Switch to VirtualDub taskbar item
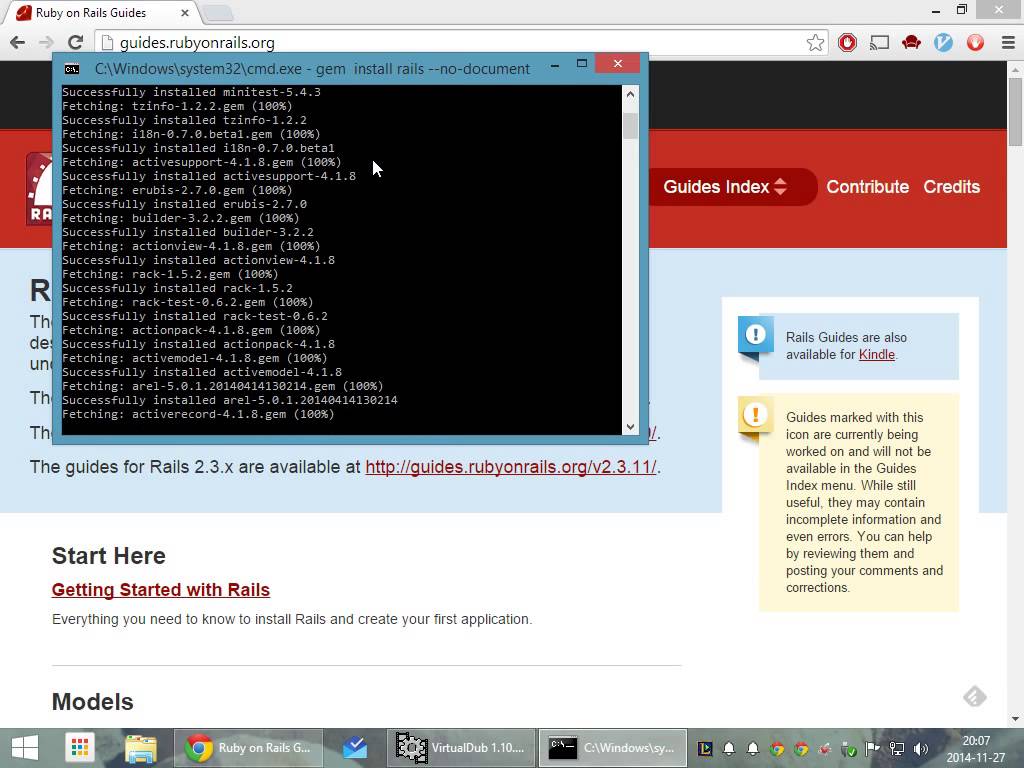Viewport: 1024px width, 768px height. tap(460, 748)
